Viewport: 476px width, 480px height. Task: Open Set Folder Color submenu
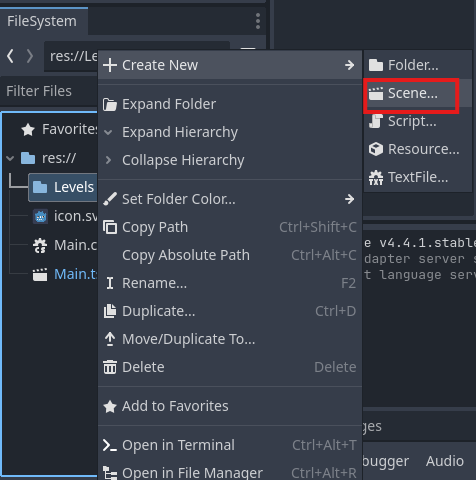coord(230,199)
